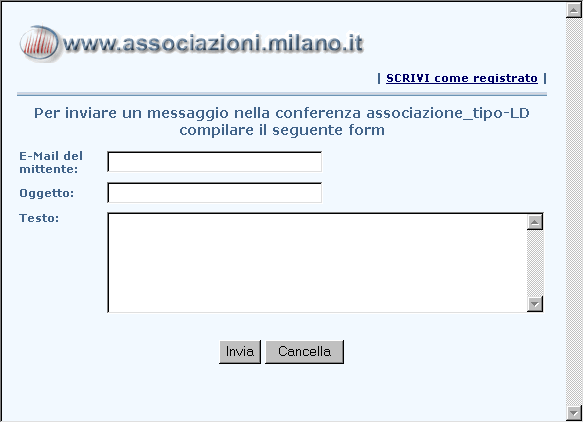Click the www.associazioni.milano.it site title

[x=213, y=43]
